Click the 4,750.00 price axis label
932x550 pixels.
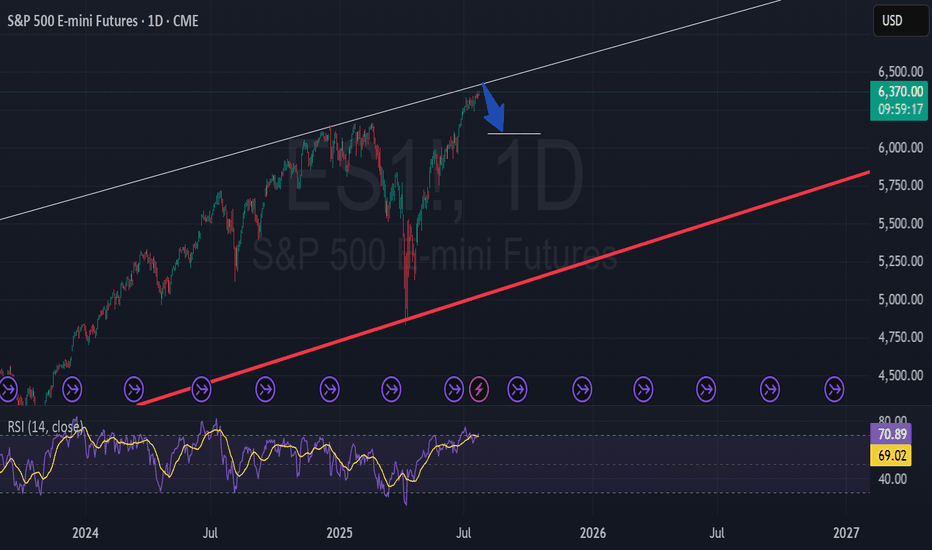click(x=900, y=337)
